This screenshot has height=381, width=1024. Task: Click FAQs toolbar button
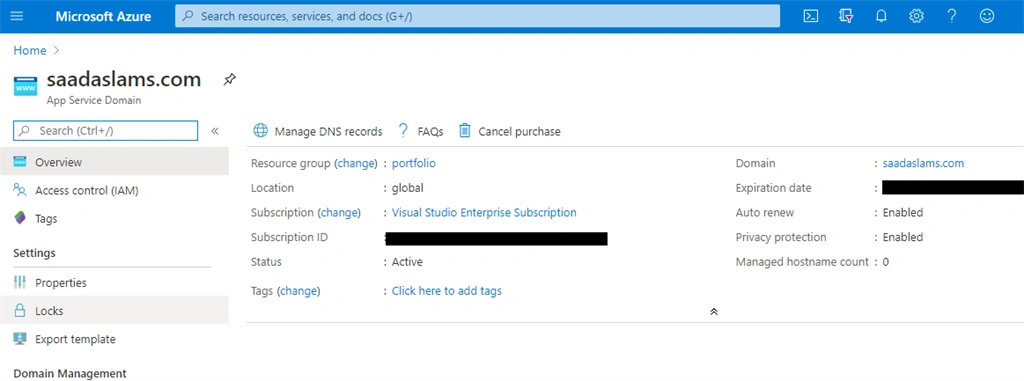[421, 131]
